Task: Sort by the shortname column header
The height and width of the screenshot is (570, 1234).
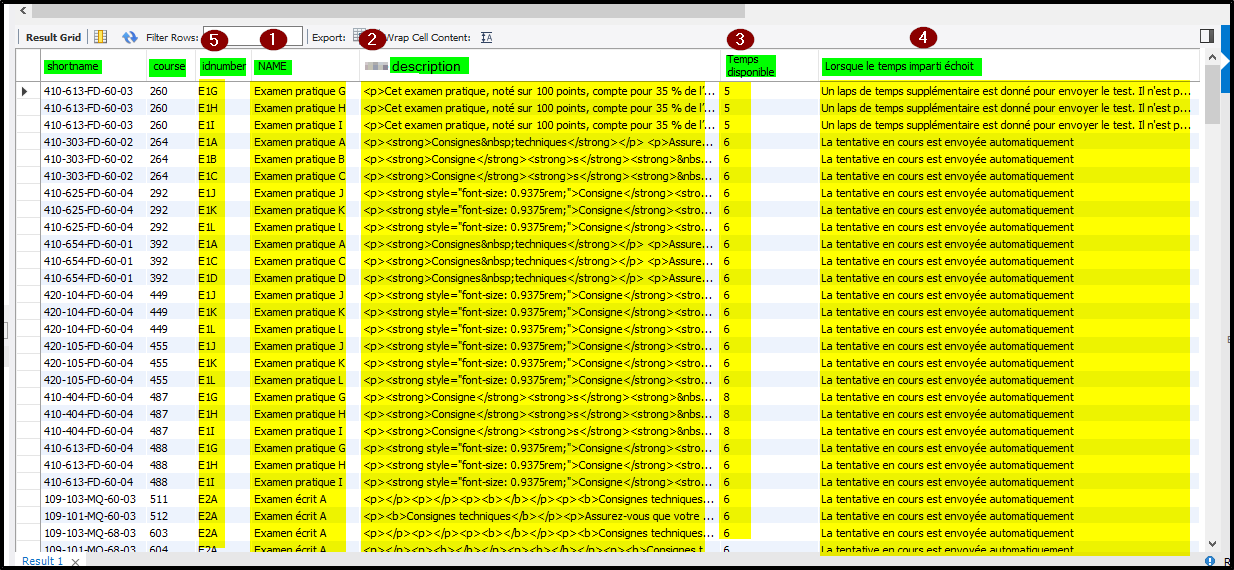Action: (73, 66)
